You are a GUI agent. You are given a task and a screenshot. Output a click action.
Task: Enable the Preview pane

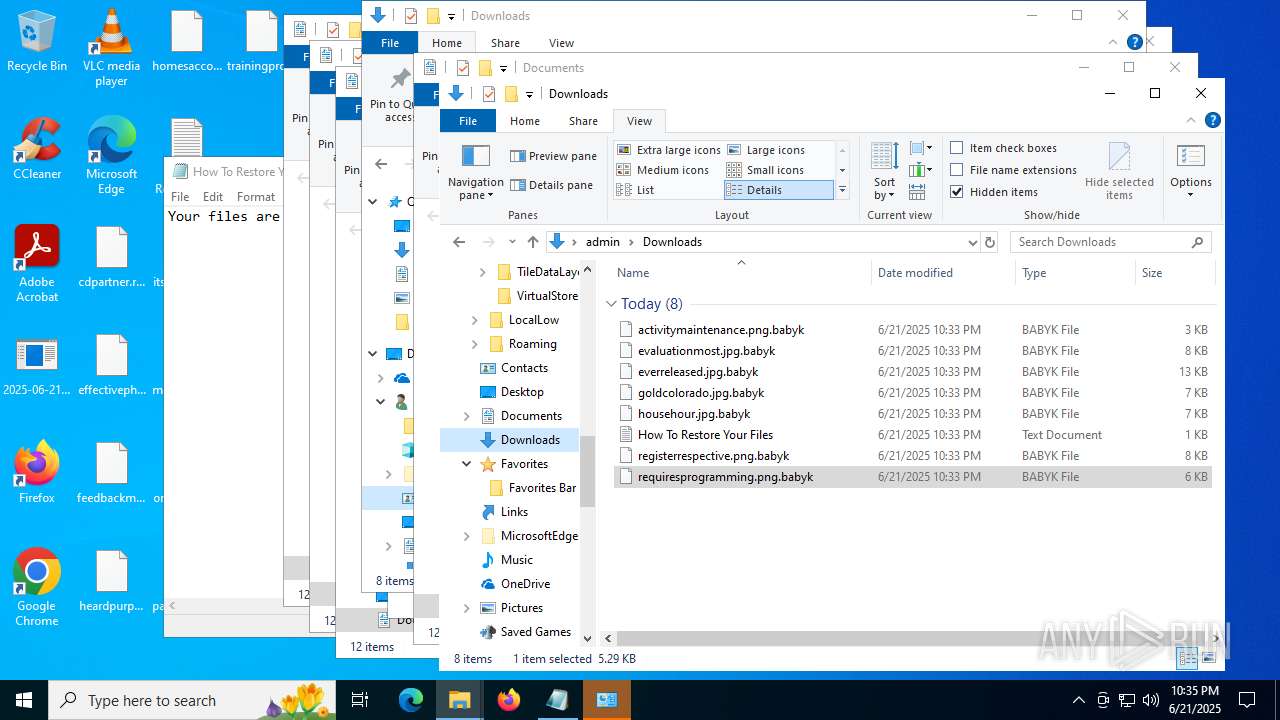[x=553, y=156]
